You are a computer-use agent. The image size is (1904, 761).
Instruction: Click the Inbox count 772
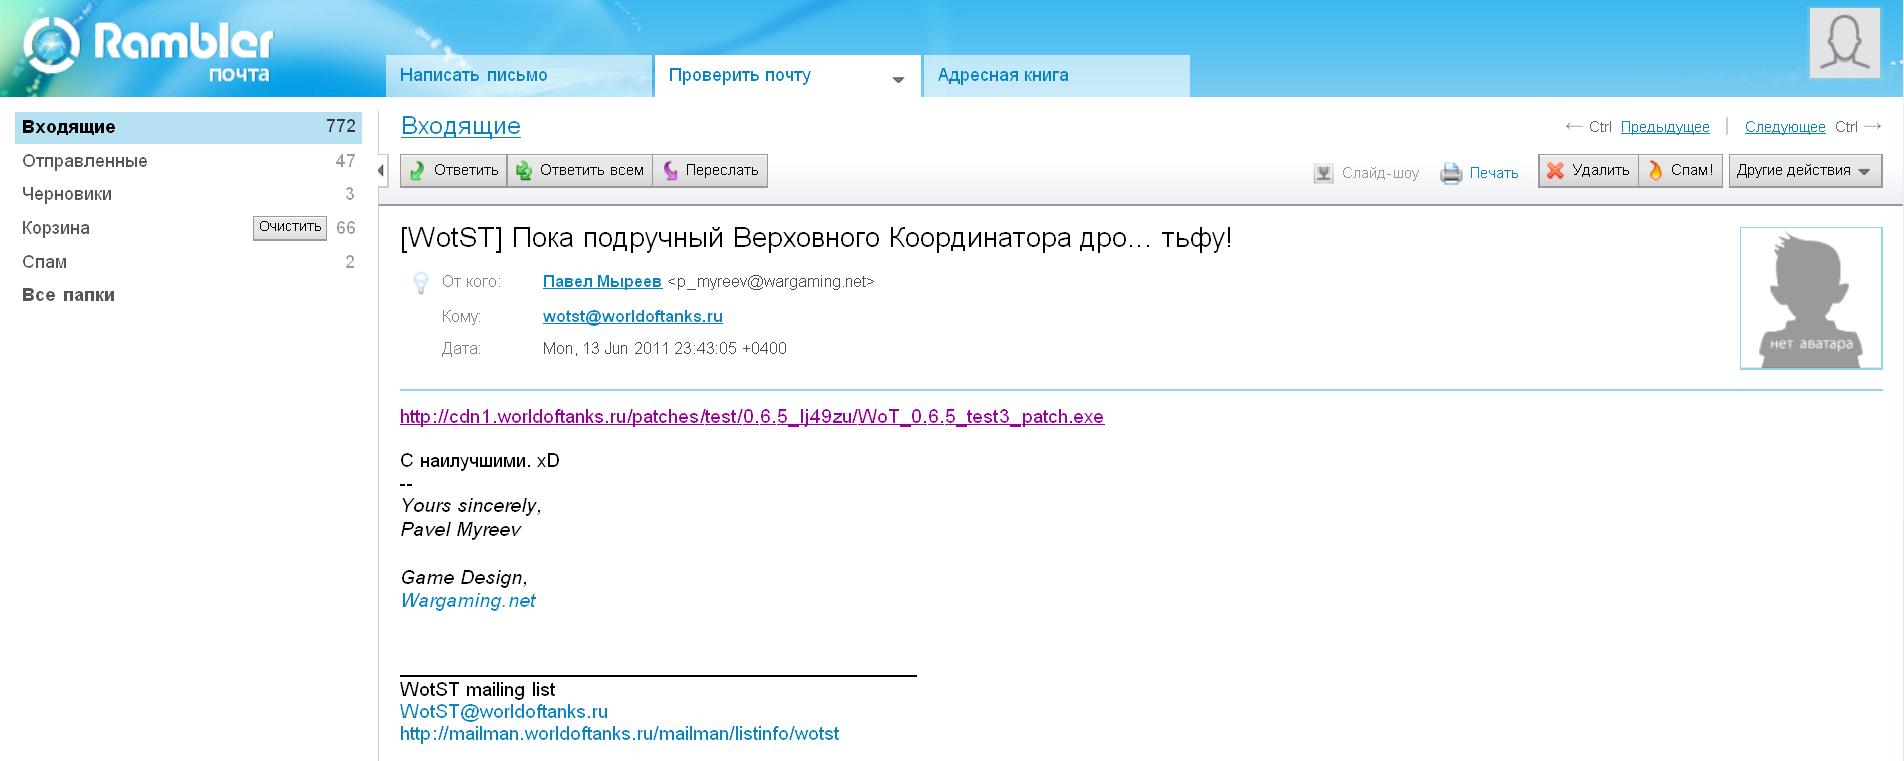[x=341, y=126]
